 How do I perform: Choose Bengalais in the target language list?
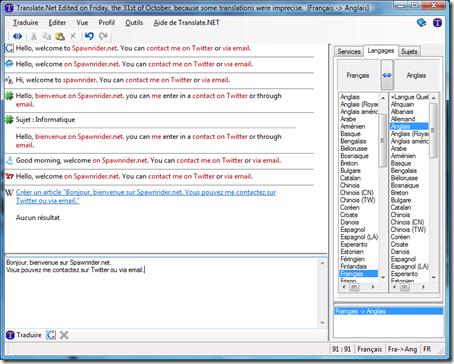pos(404,171)
